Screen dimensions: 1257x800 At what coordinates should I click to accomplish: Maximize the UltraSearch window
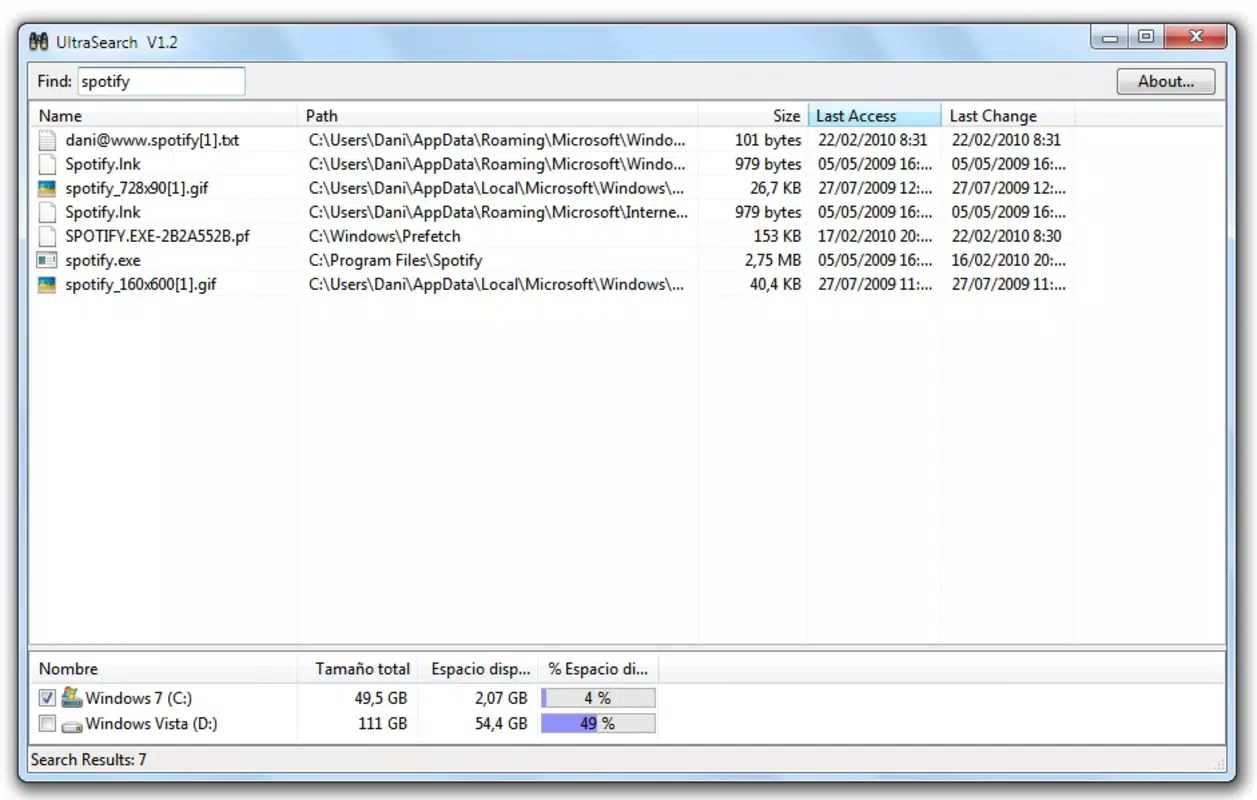click(1145, 38)
